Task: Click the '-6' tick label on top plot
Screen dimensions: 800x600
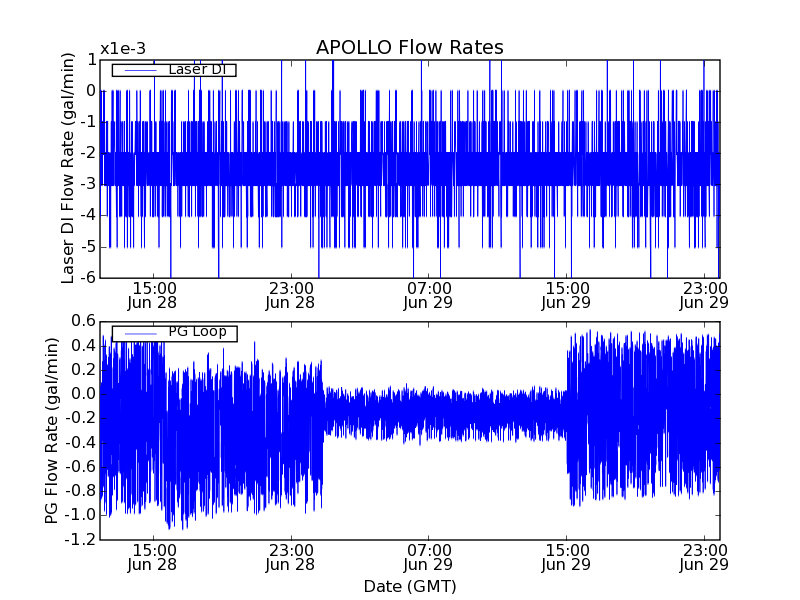Action: tap(86, 277)
